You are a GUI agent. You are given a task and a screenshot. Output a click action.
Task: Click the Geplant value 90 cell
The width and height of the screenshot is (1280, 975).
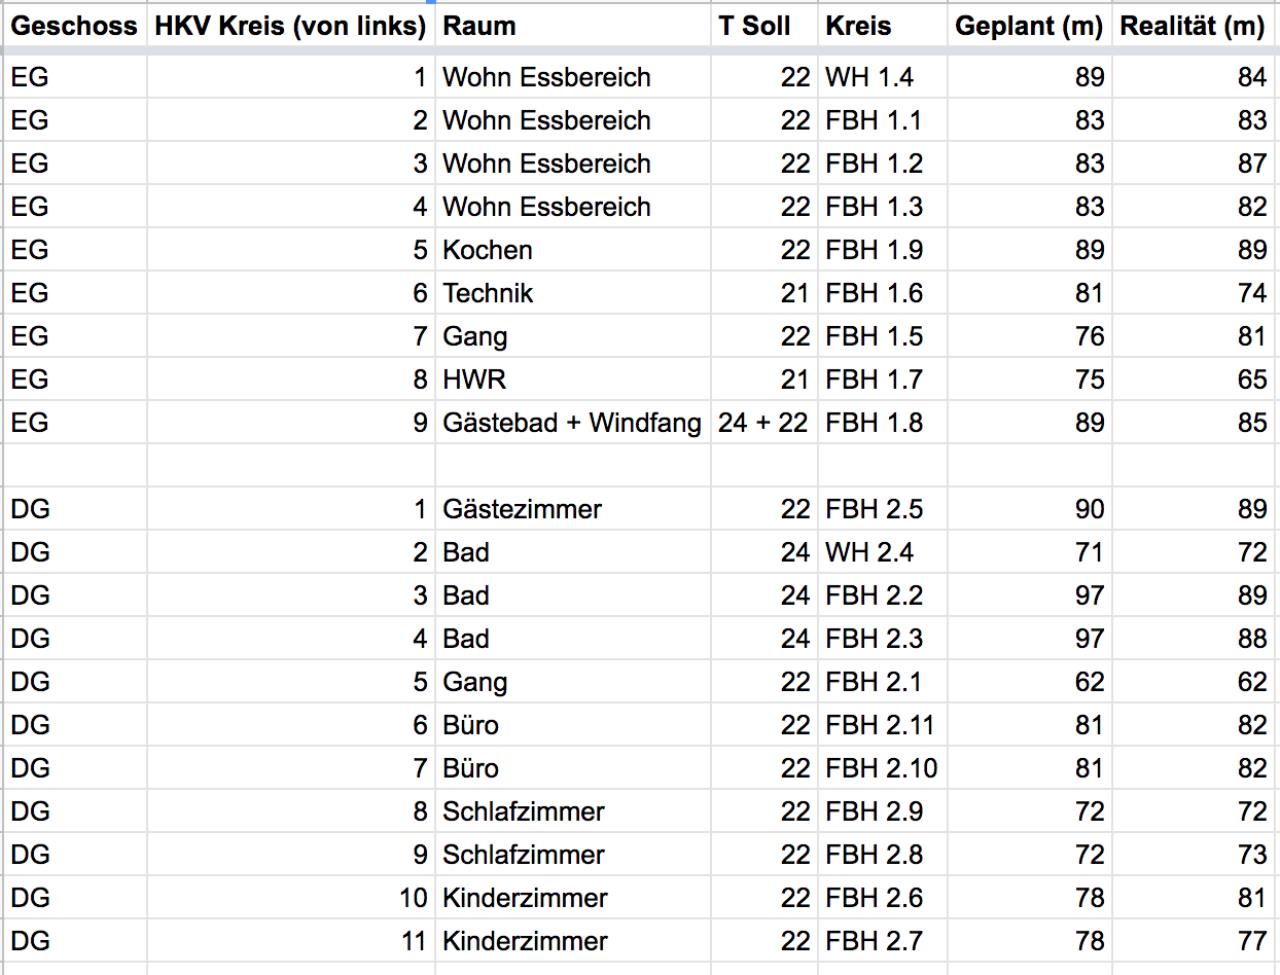[1029, 508]
